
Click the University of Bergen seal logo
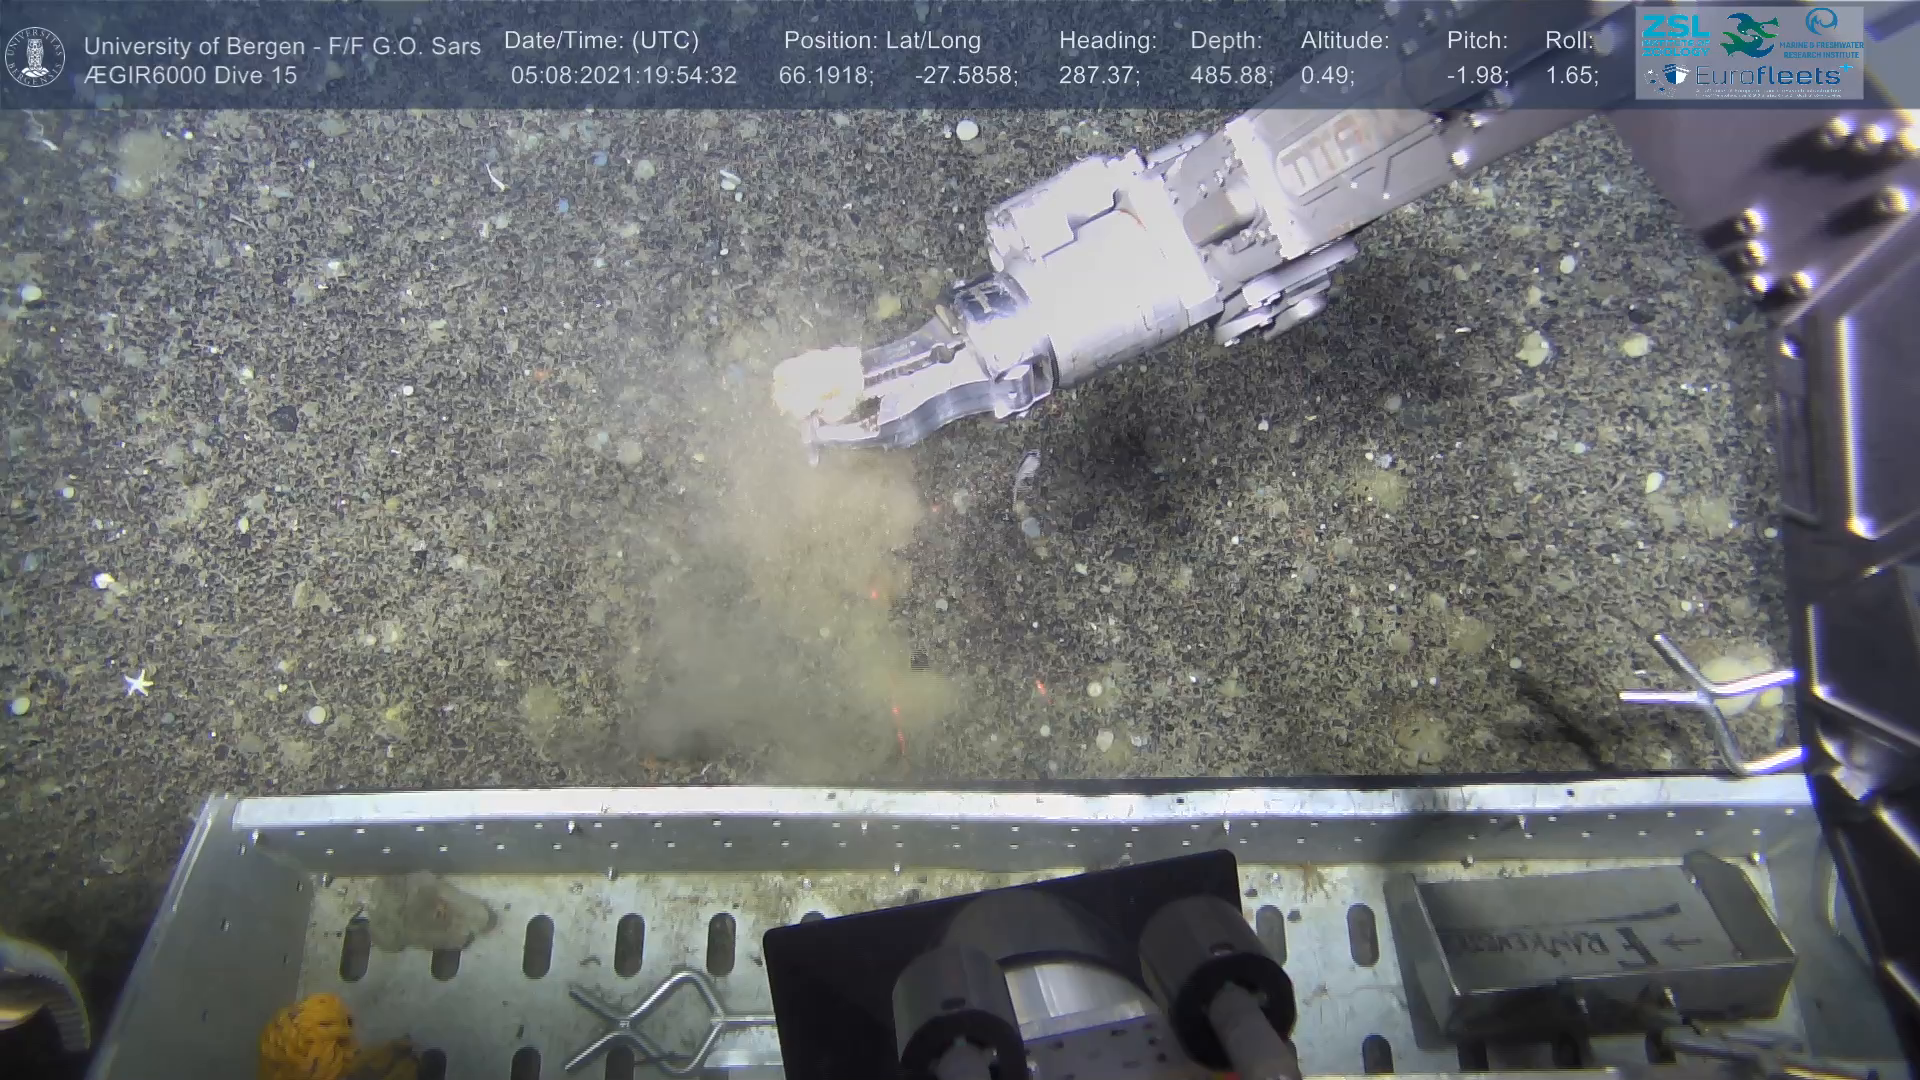(35, 57)
